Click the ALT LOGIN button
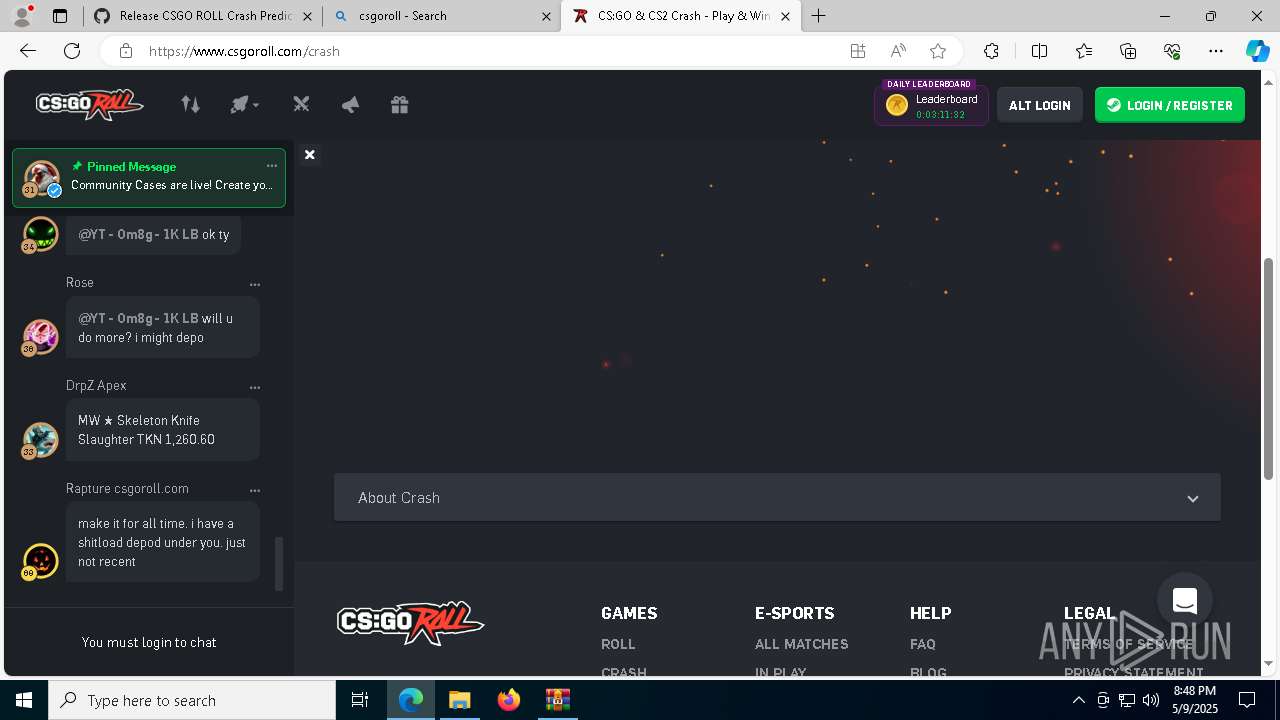1280x720 pixels. click(x=1039, y=105)
